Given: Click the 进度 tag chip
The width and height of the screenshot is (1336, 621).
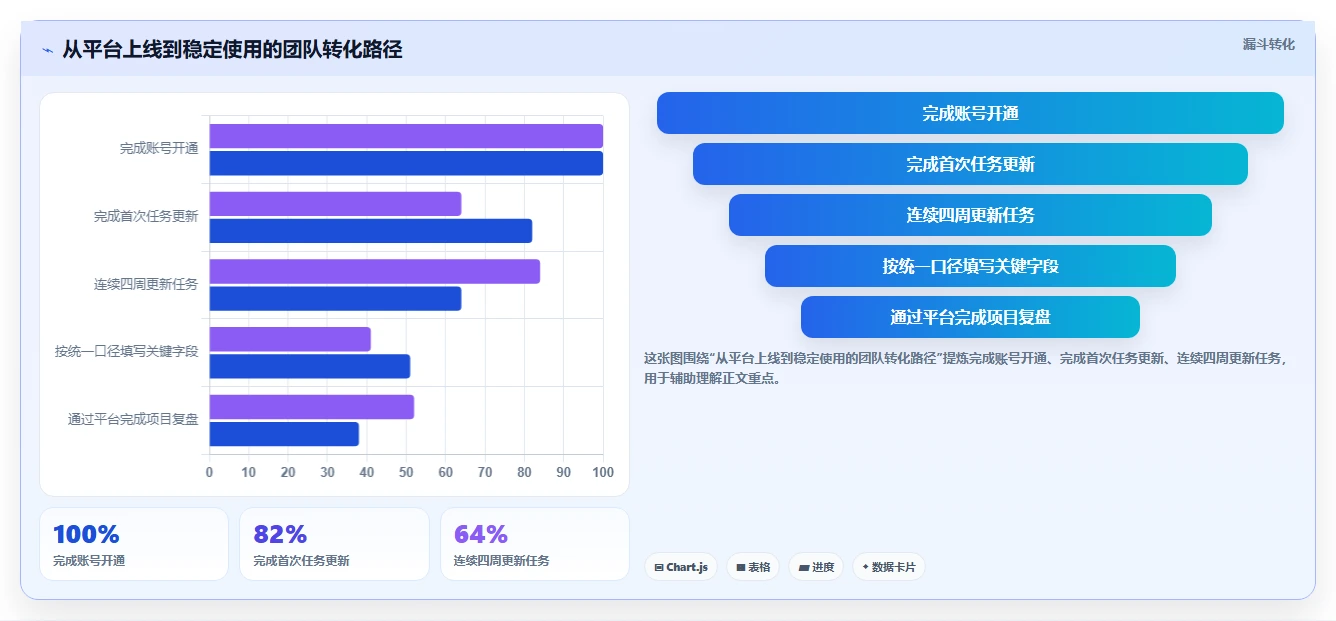Looking at the screenshot, I should (816, 567).
